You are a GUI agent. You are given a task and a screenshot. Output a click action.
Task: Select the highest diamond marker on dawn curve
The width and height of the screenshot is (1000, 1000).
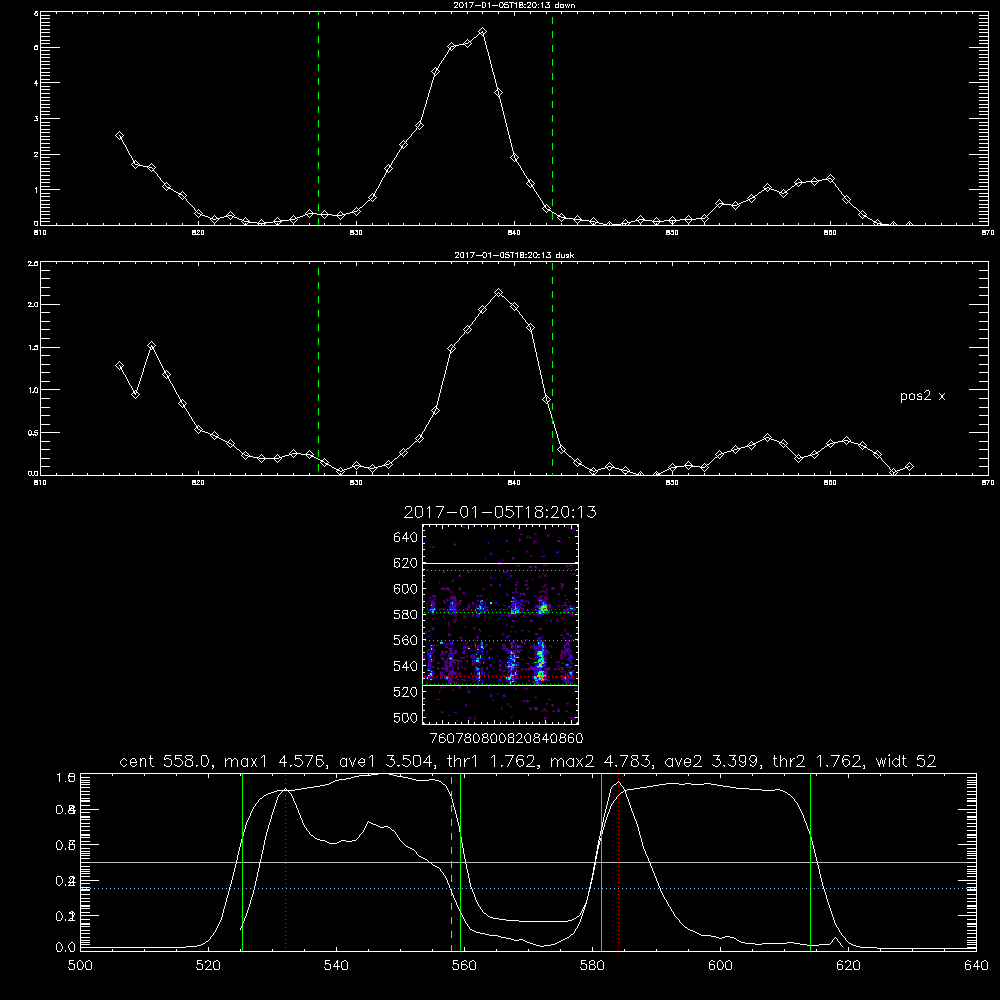(x=483, y=31)
